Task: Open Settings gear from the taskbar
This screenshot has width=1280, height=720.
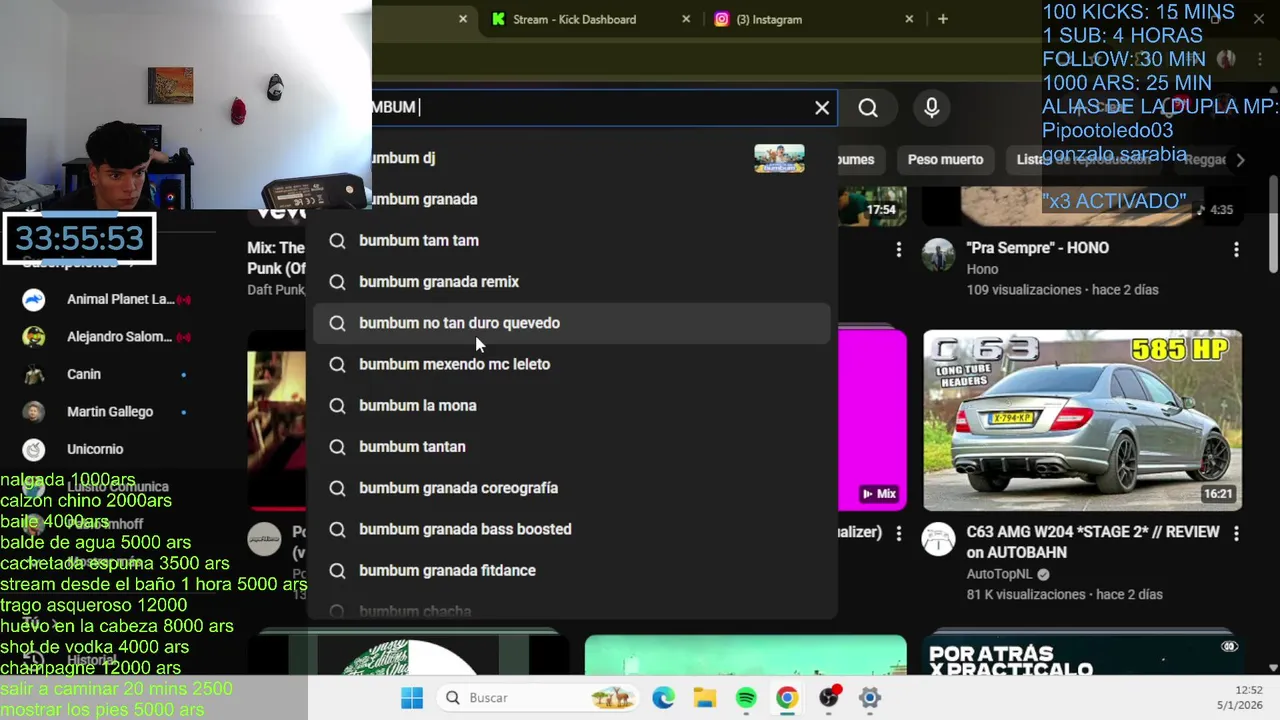Action: (x=870, y=698)
